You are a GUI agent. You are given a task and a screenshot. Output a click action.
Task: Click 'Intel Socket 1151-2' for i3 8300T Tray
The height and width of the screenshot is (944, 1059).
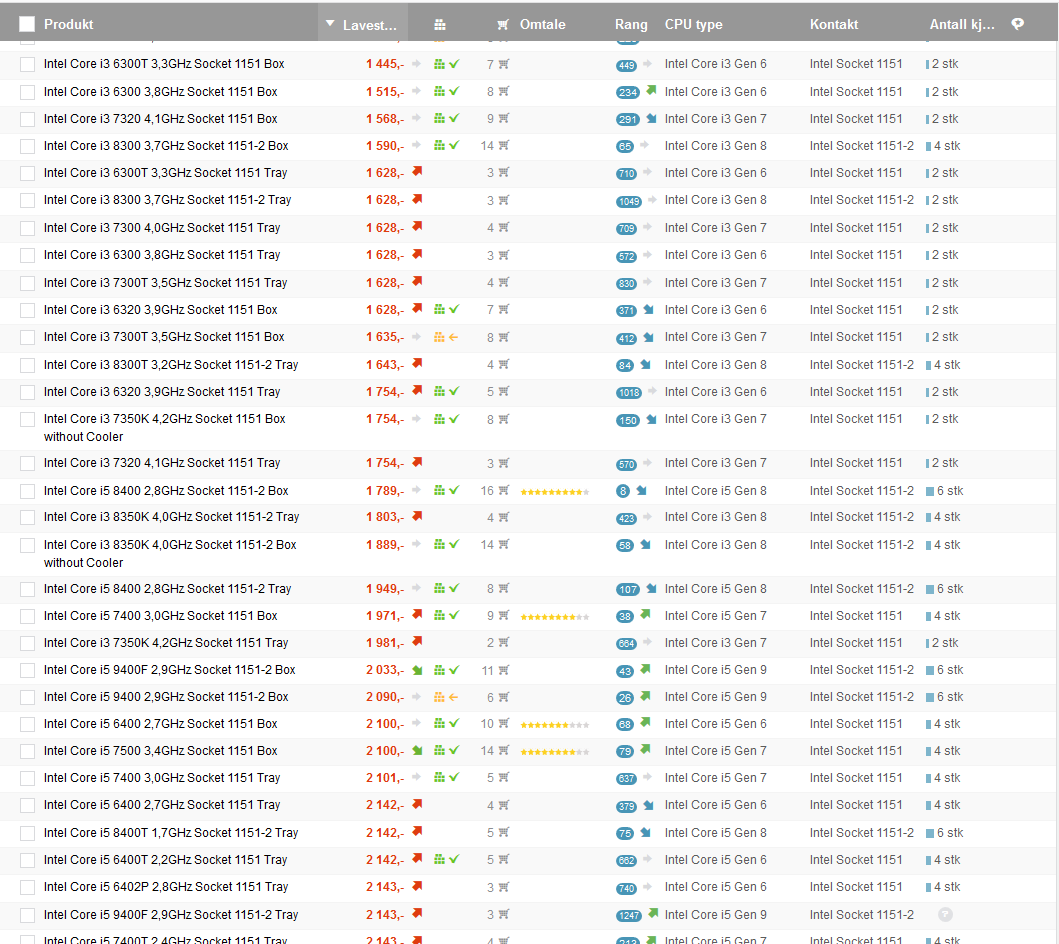861,365
